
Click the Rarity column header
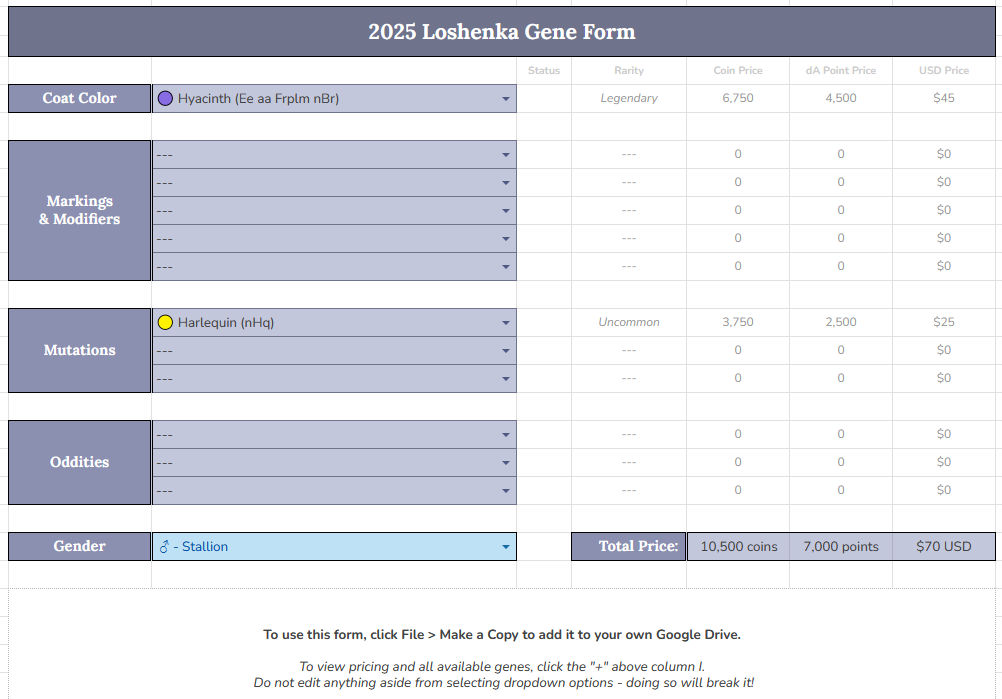click(628, 70)
